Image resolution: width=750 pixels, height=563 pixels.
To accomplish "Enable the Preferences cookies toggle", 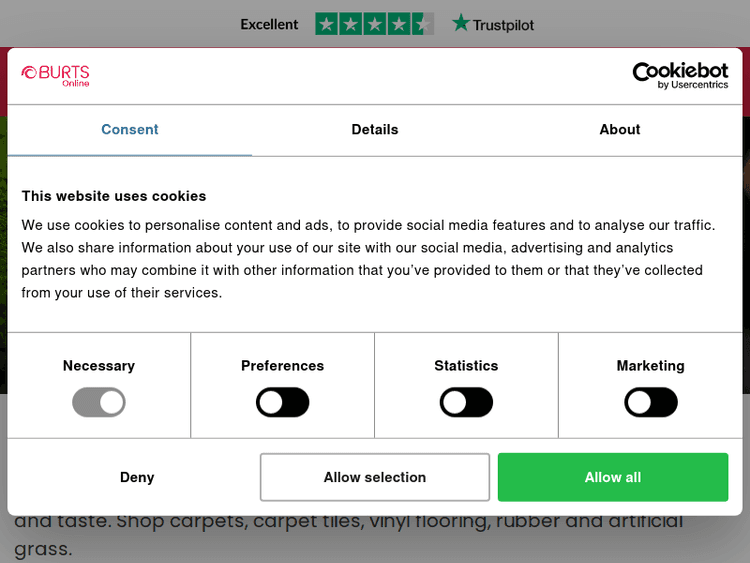I will pyautogui.click(x=283, y=403).
